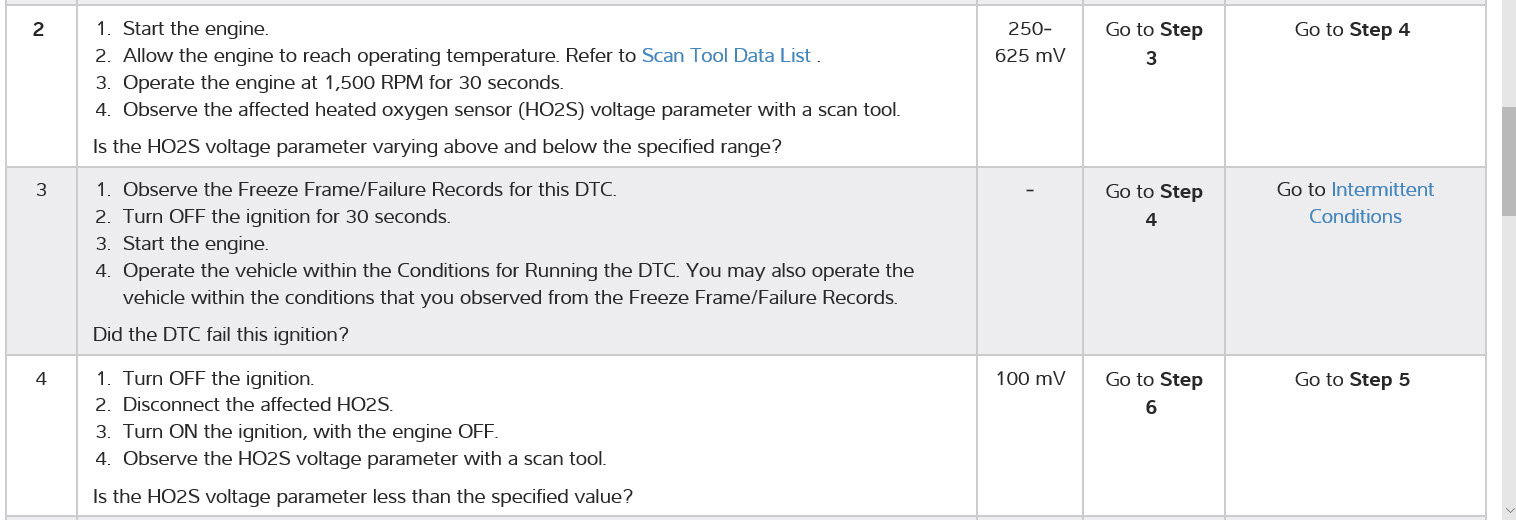1516x525 pixels.
Task: Click the 100 mV value cell
Action: click(x=1030, y=379)
